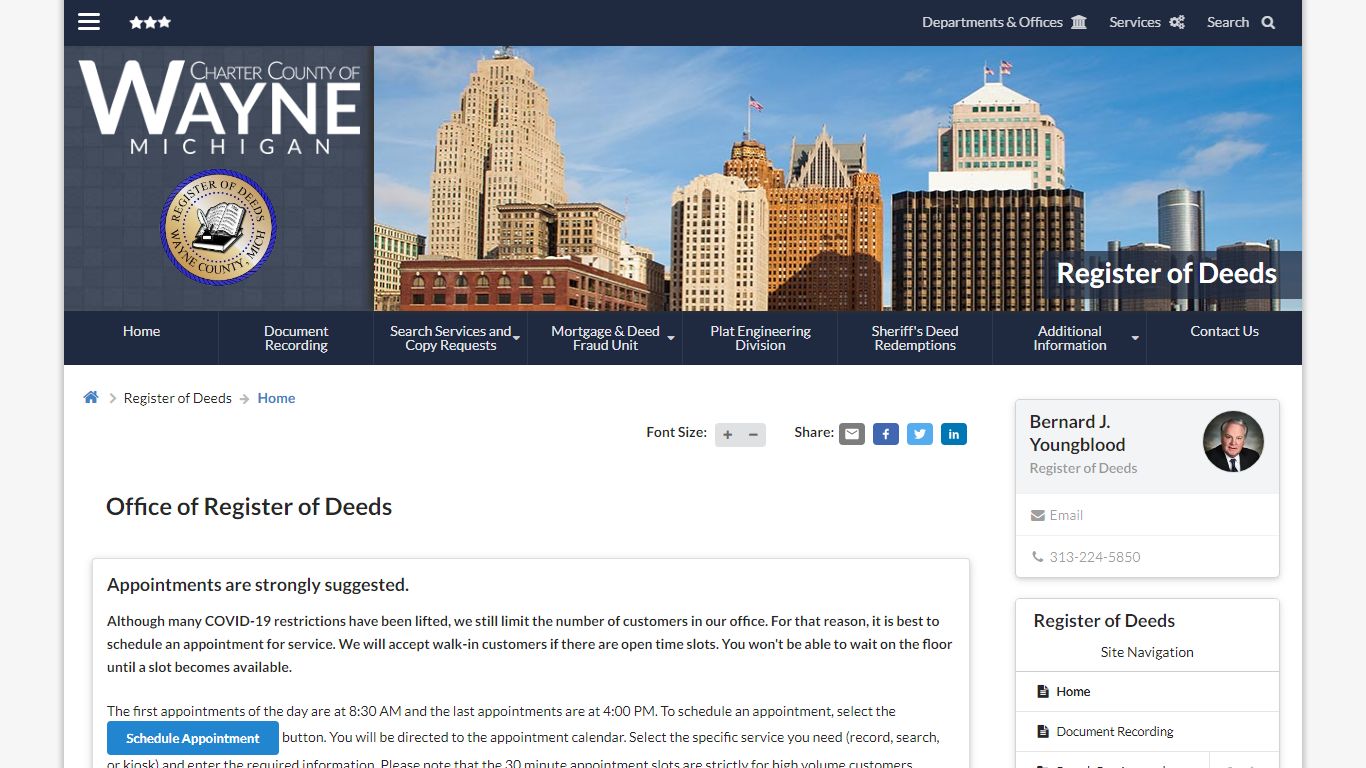Click the Search magnifier icon
1366x768 pixels.
tap(1268, 22)
